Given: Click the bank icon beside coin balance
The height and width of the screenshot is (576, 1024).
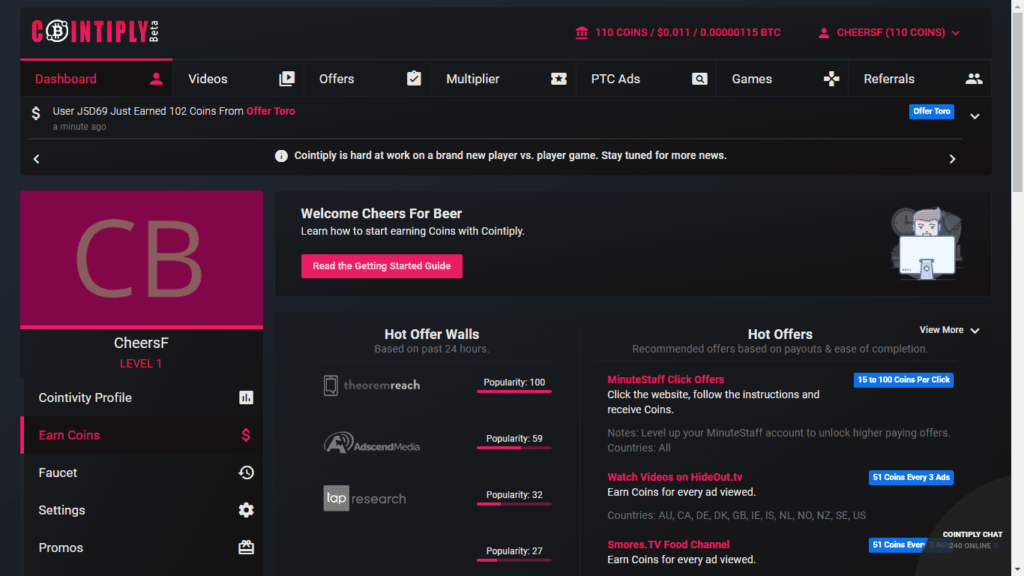Looking at the screenshot, I should click(x=581, y=33).
